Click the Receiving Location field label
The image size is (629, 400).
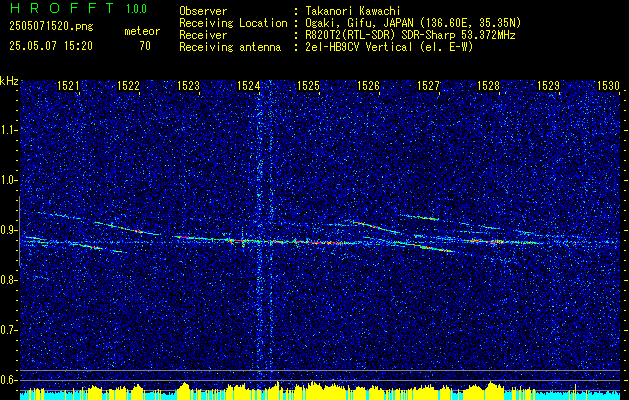tap(233, 23)
